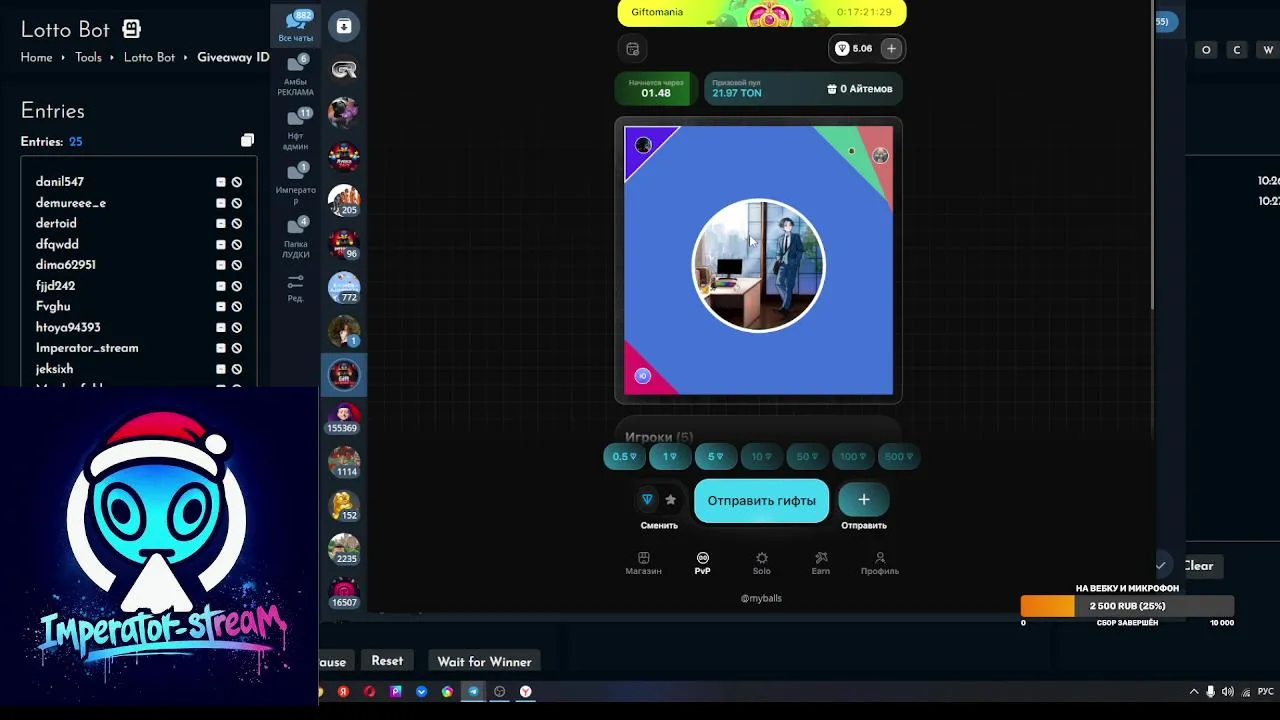Open the PvP tab
The width and height of the screenshot is (1280, 720).
pos(702,563)
